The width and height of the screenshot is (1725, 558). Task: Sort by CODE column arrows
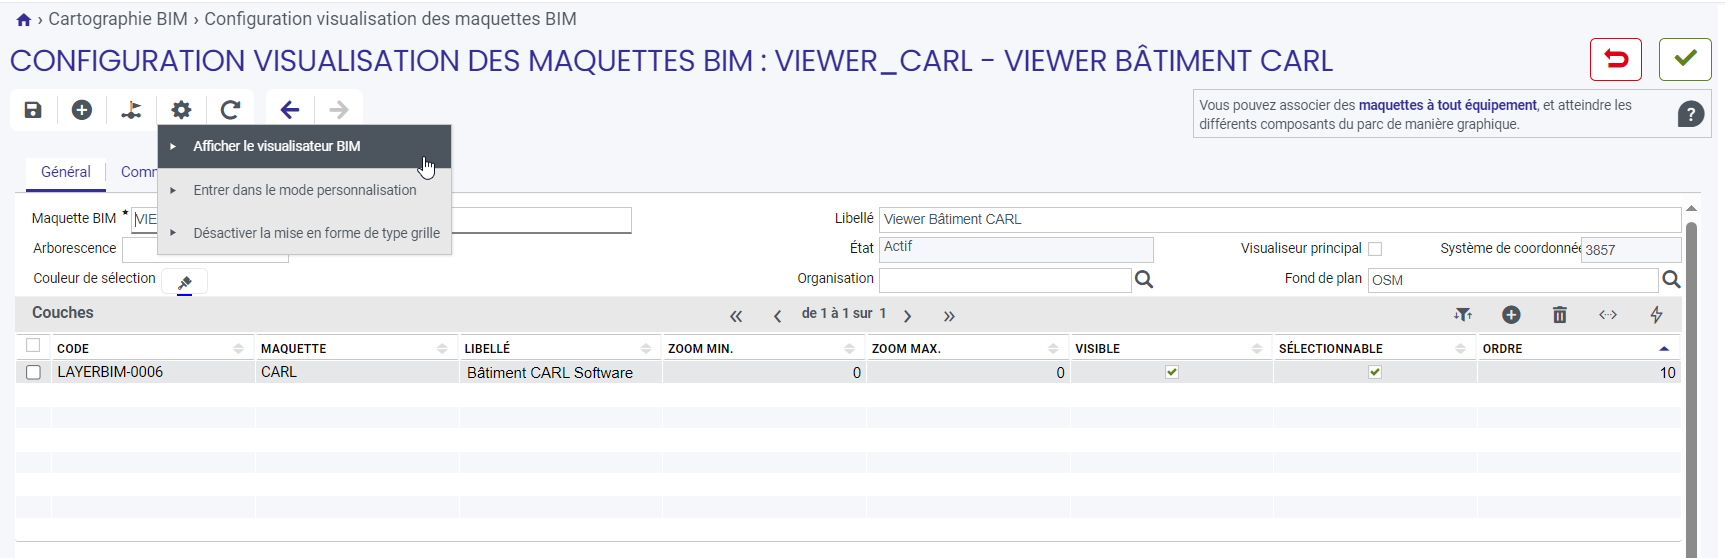tap(238, 348)
